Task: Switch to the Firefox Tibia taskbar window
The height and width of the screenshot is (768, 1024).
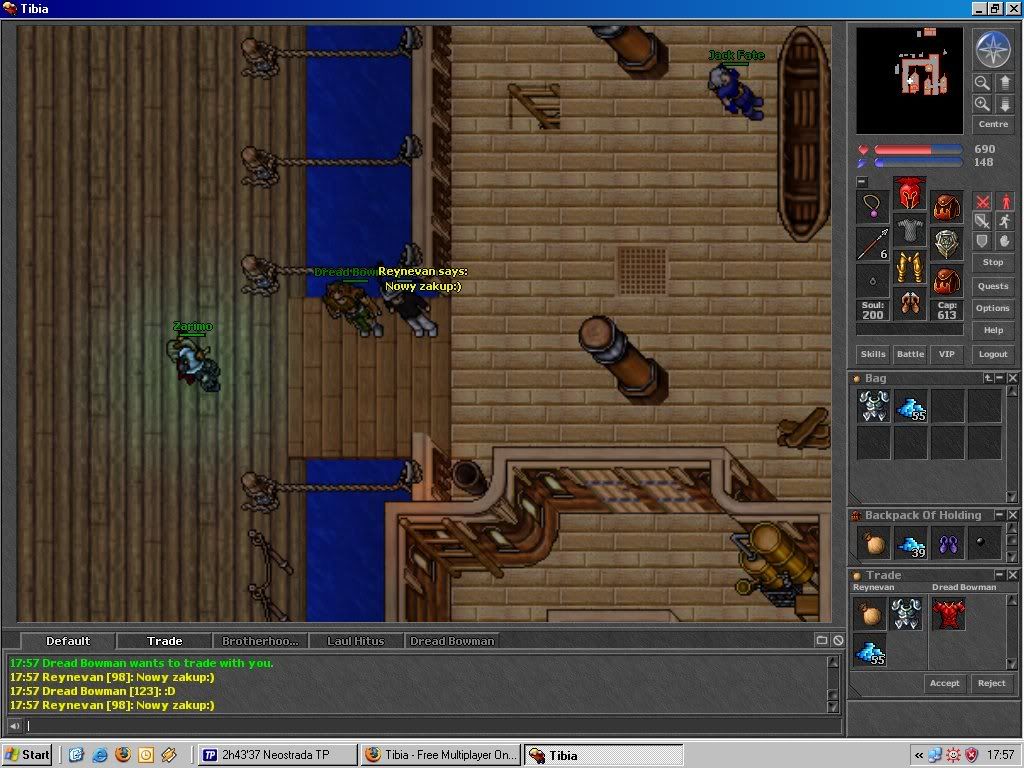Action: pyautogui.click(x=441, y=756)
